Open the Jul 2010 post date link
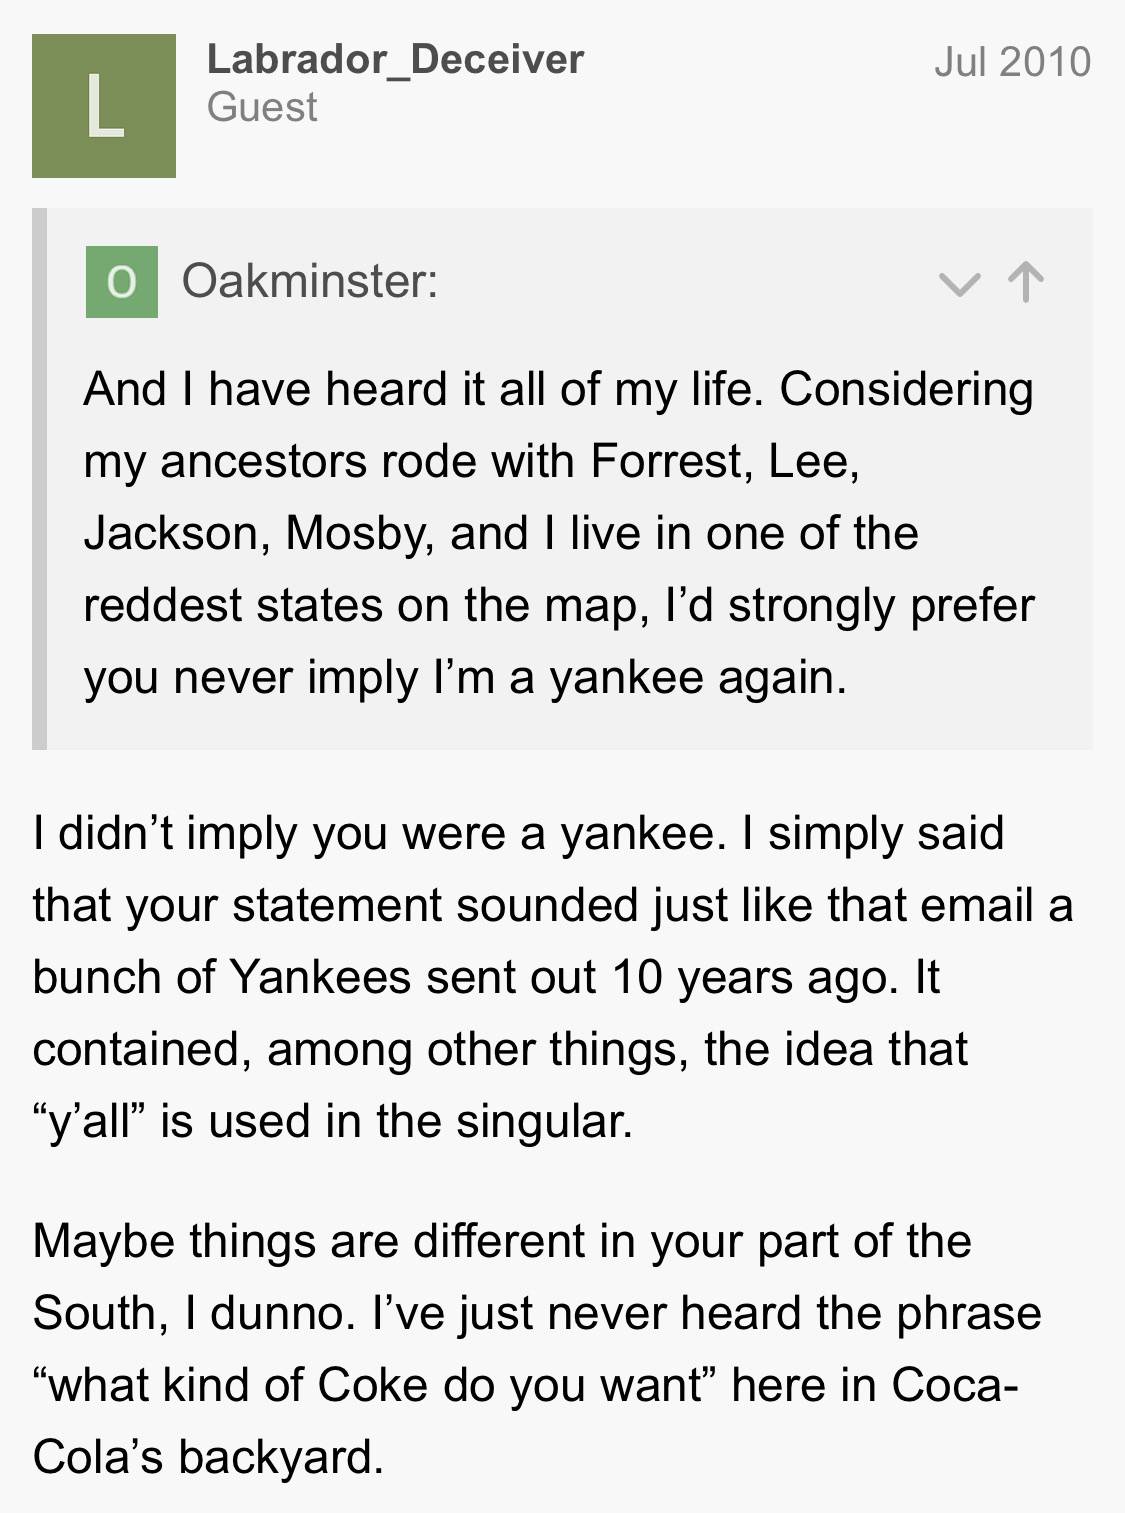 (x=1012, y=62)
